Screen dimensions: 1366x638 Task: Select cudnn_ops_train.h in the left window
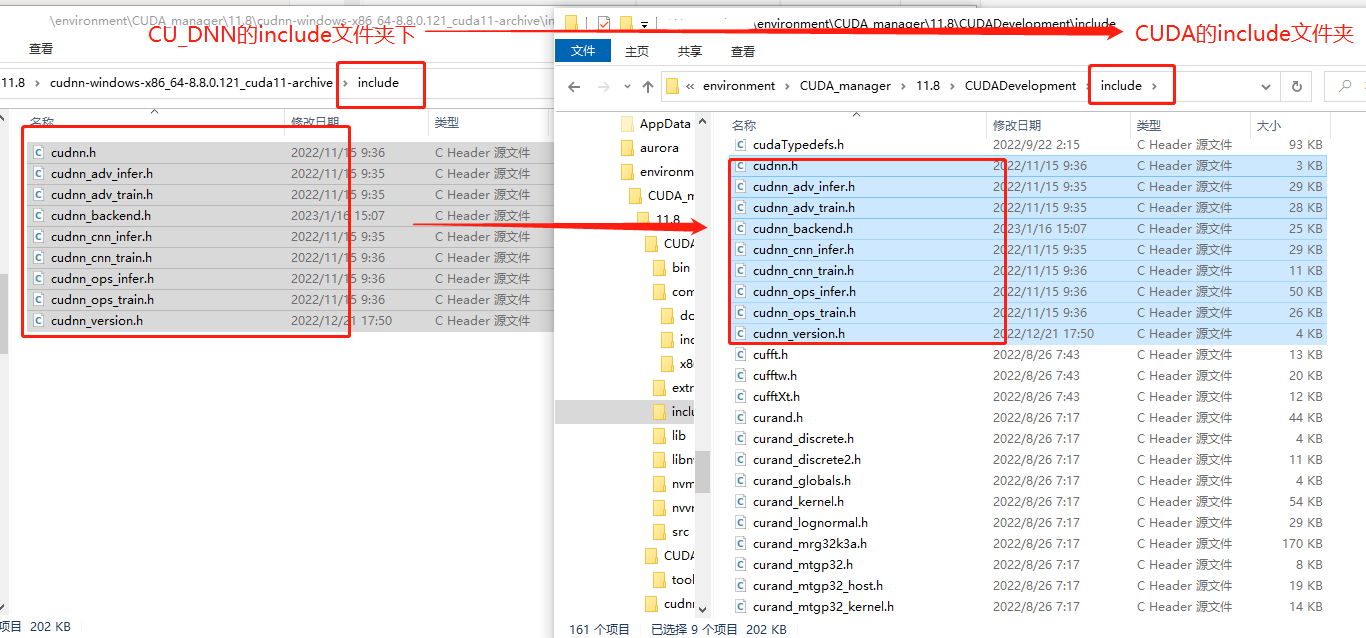pos(102,300)
